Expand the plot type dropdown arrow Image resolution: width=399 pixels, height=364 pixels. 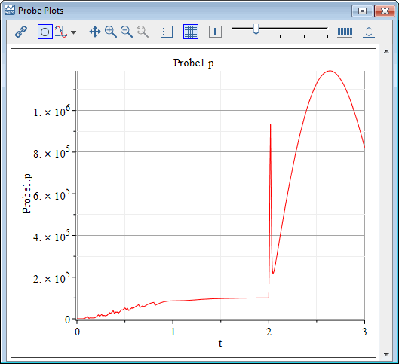pyautogui.click(x=73, y=33)
